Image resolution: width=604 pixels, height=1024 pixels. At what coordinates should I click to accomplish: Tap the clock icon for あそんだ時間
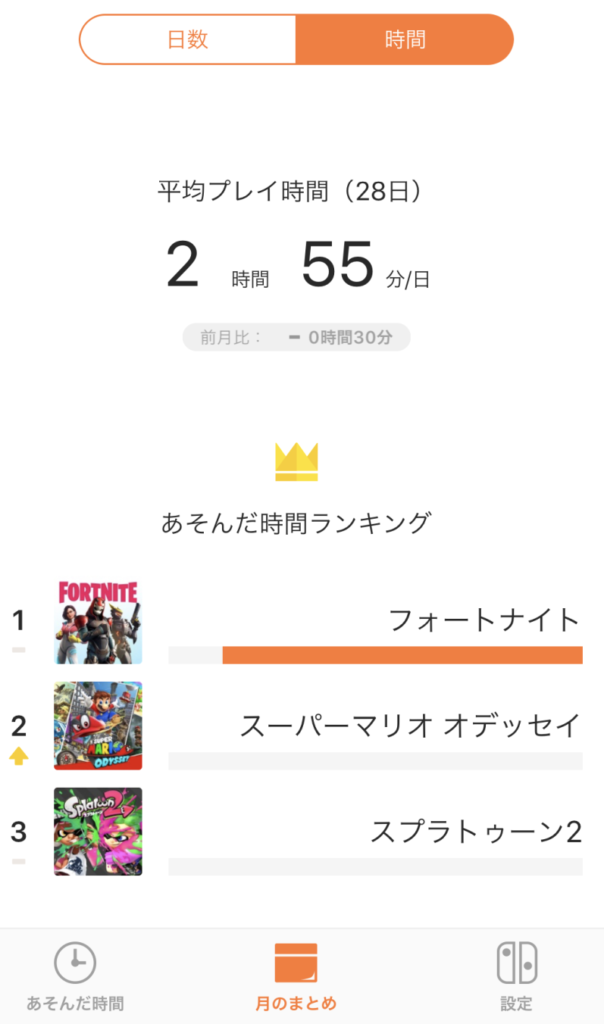(75, 963)
